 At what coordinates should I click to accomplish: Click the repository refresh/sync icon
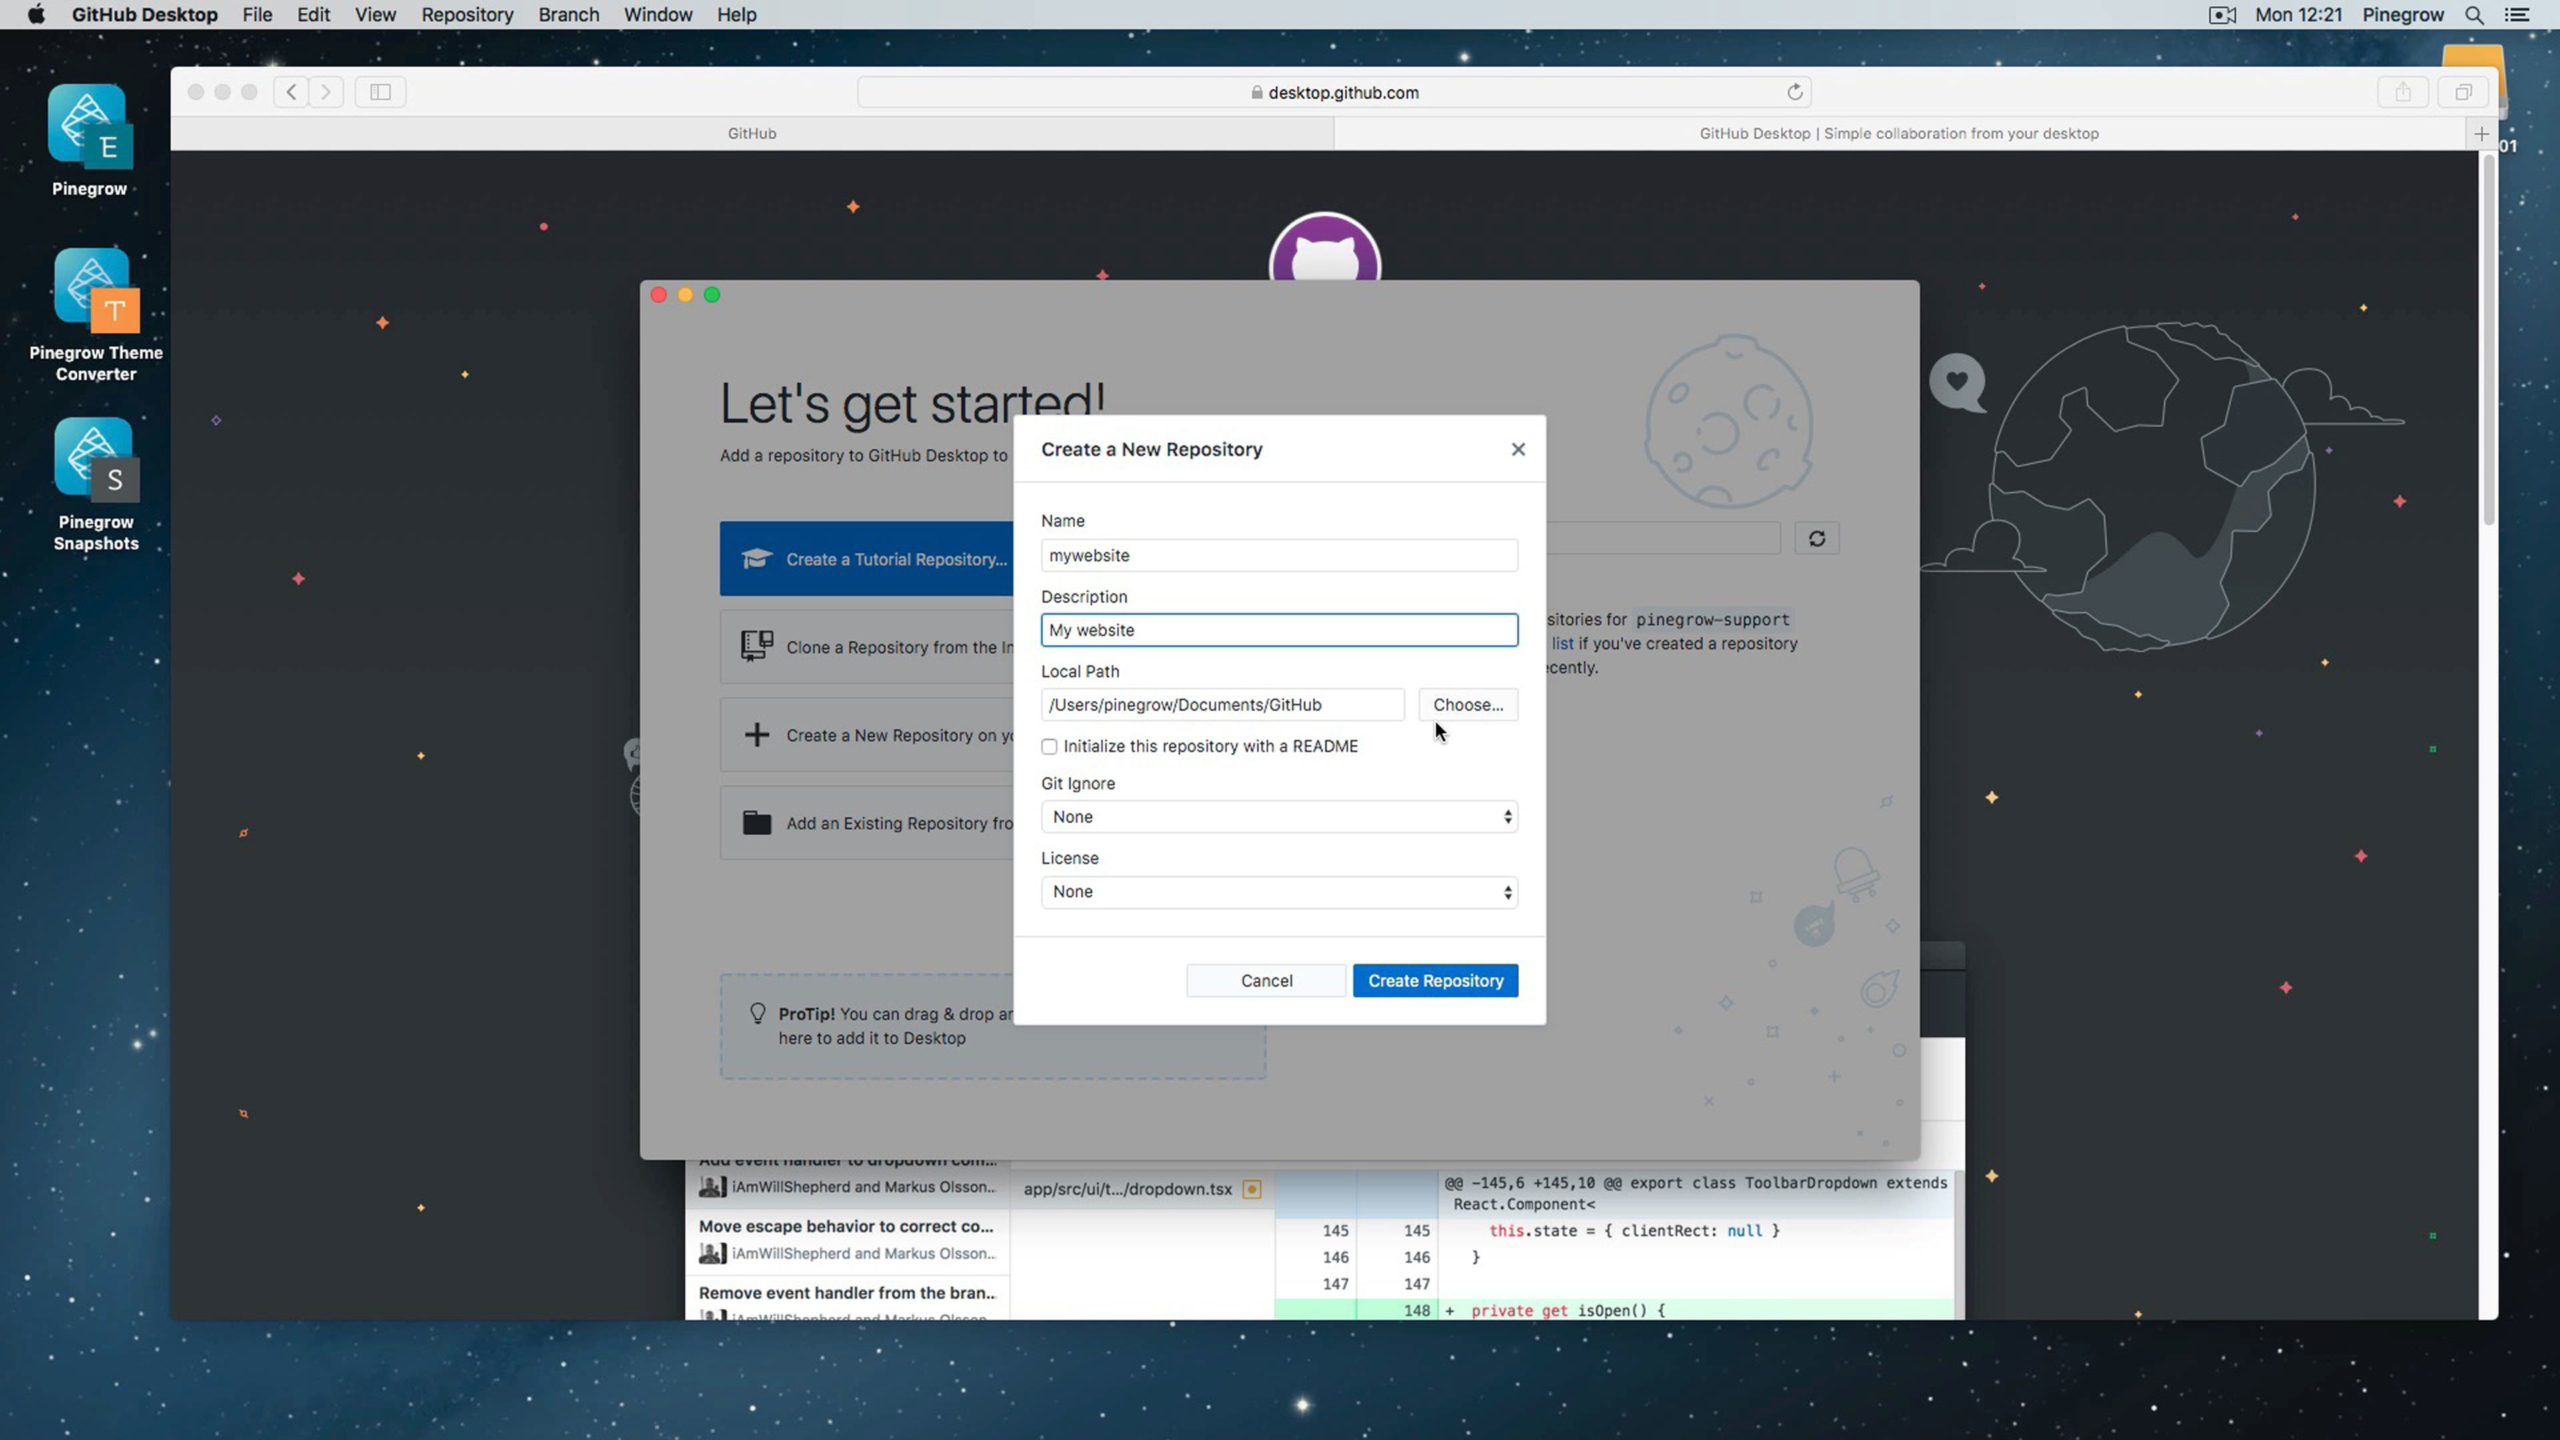[x=1816, y=538]
